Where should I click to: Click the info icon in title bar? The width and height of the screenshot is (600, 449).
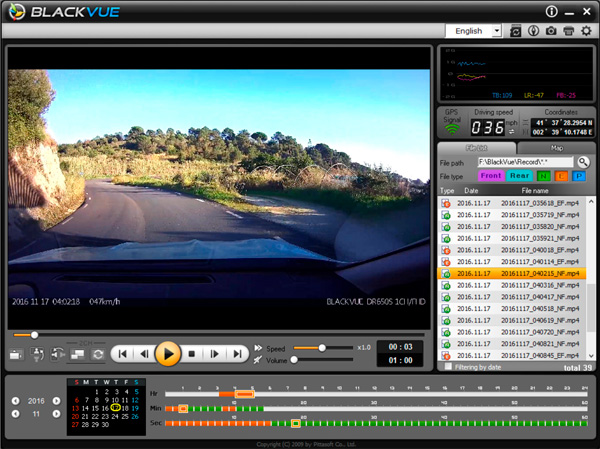550,11
